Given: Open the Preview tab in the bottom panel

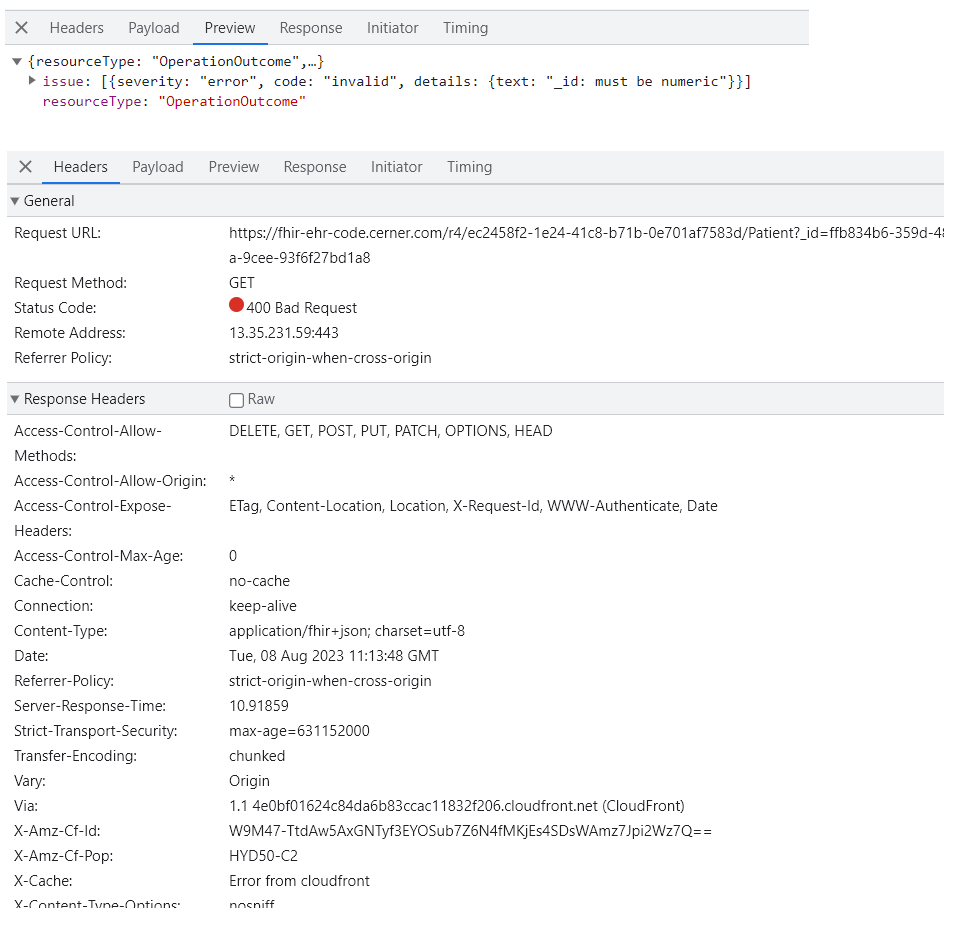Looking at the screenshot, I should [233, 167].
